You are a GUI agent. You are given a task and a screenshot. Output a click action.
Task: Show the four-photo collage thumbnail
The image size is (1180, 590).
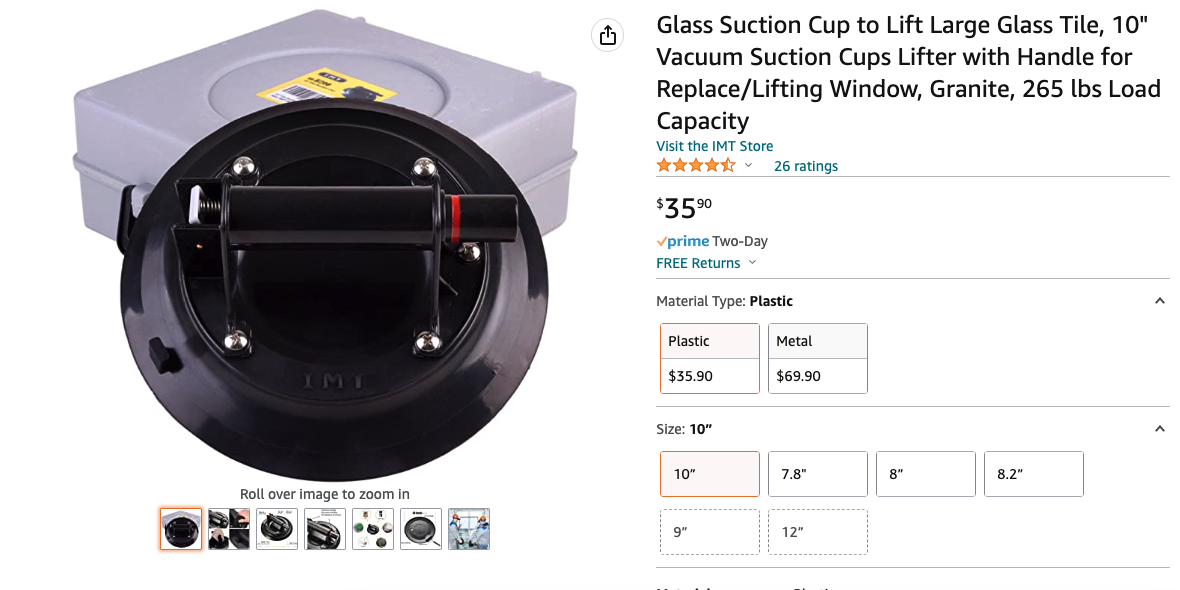coord(229,529)
